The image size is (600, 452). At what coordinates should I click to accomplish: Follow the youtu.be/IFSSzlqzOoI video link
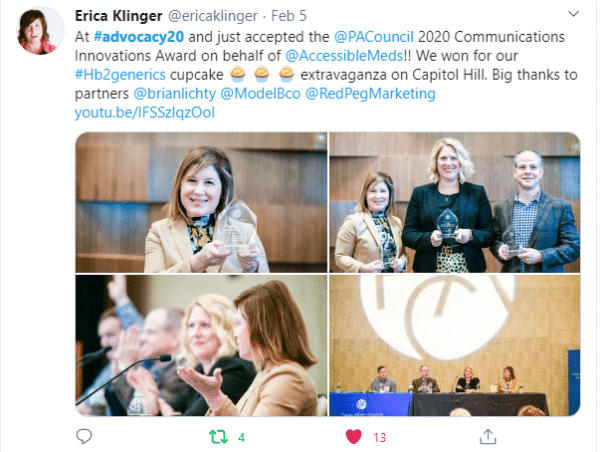145,113
